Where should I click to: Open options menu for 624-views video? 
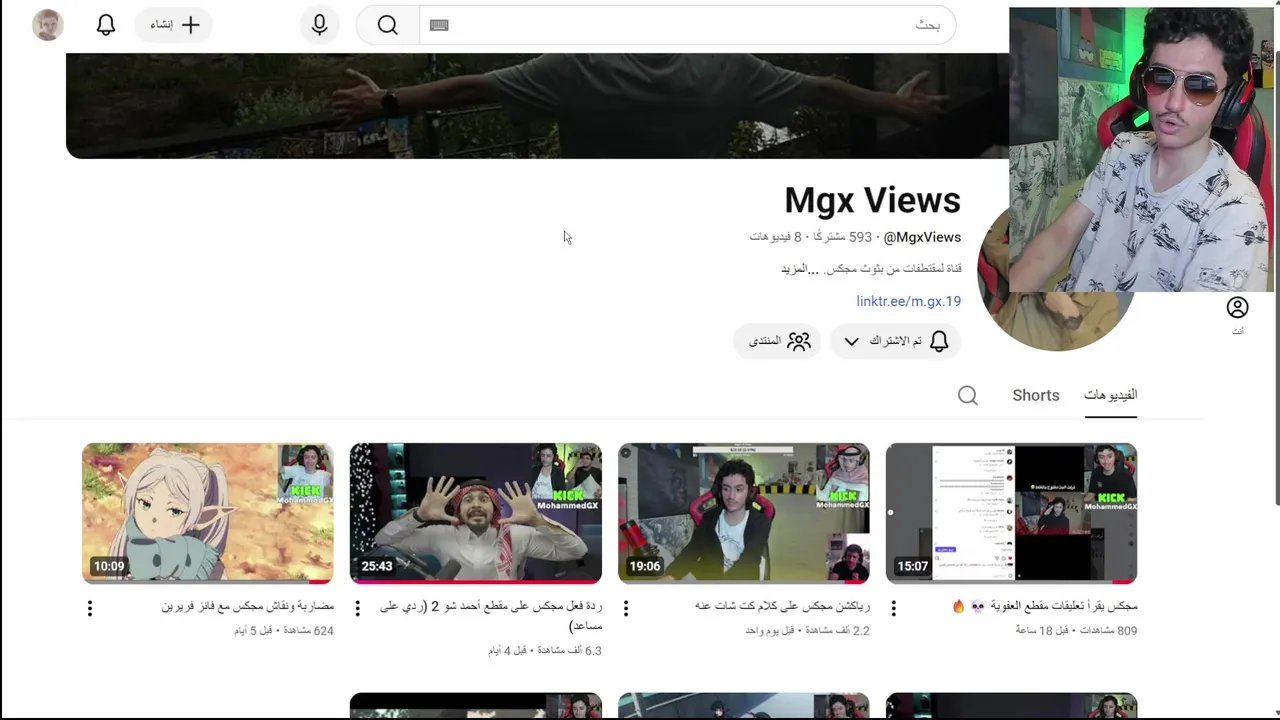point(90,608)
